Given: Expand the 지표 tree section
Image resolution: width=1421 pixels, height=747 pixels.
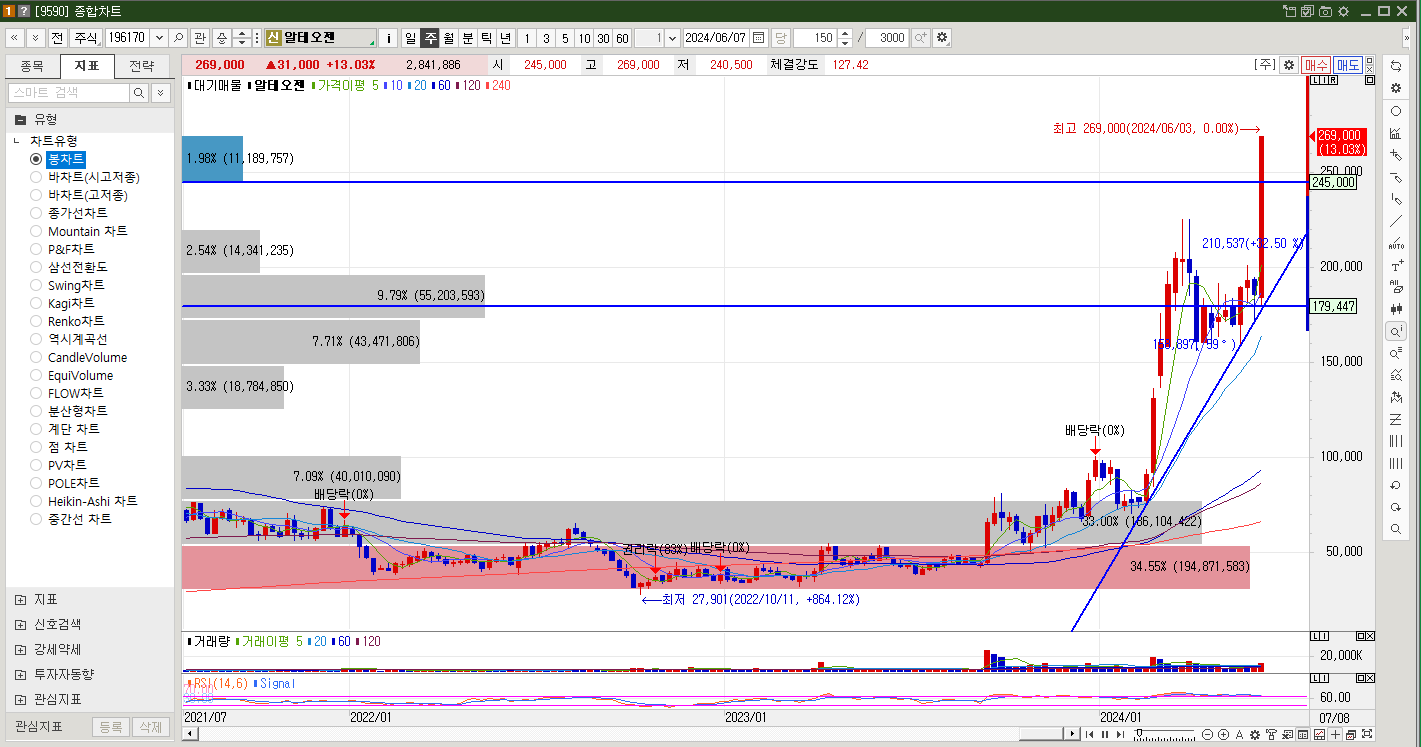Looking at the screenshot, I should point(20,599).
